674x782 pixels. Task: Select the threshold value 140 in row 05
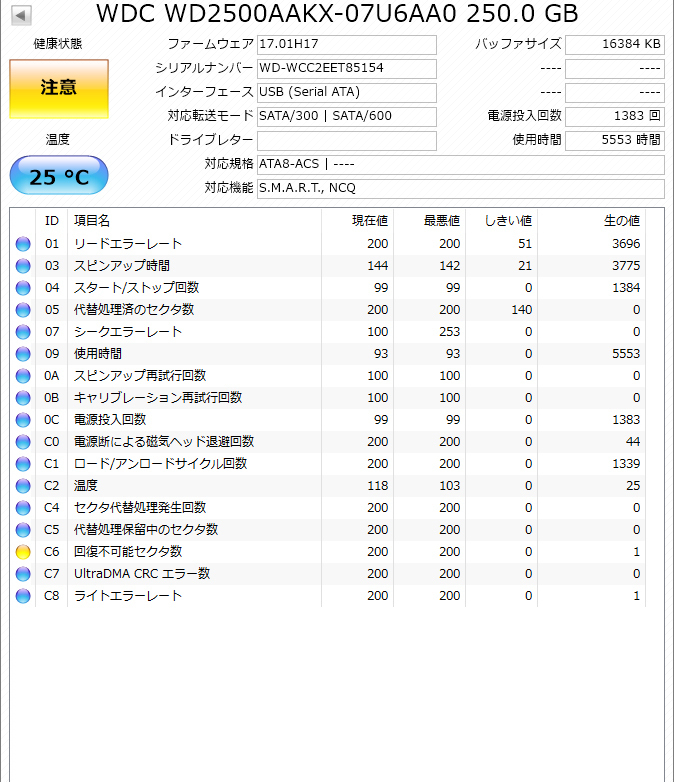(522, 310)
